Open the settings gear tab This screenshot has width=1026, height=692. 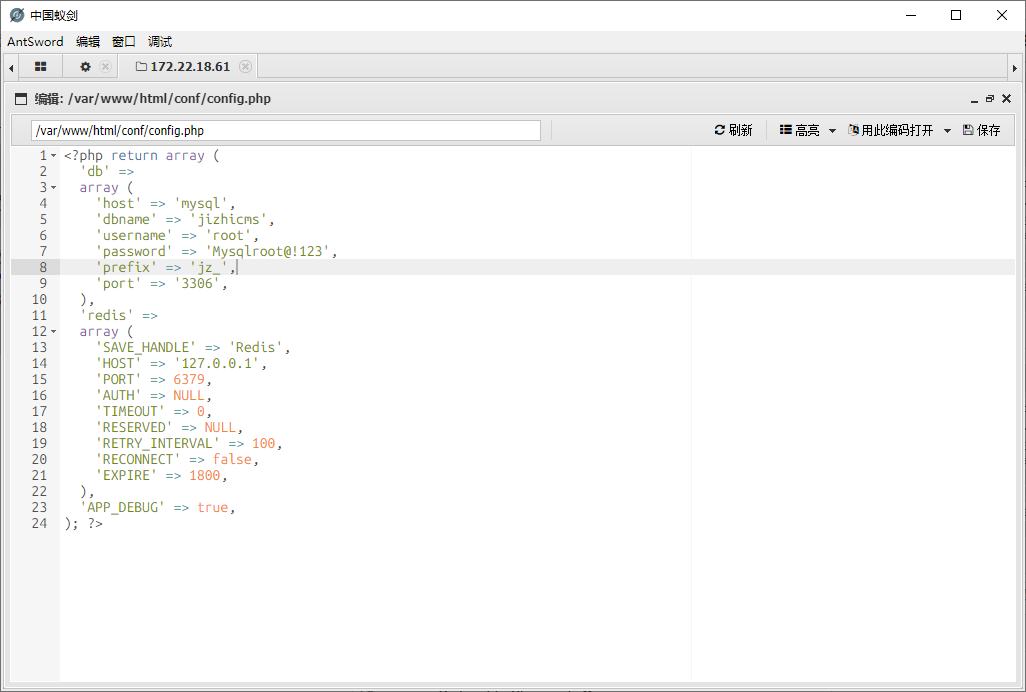(85, 67)
